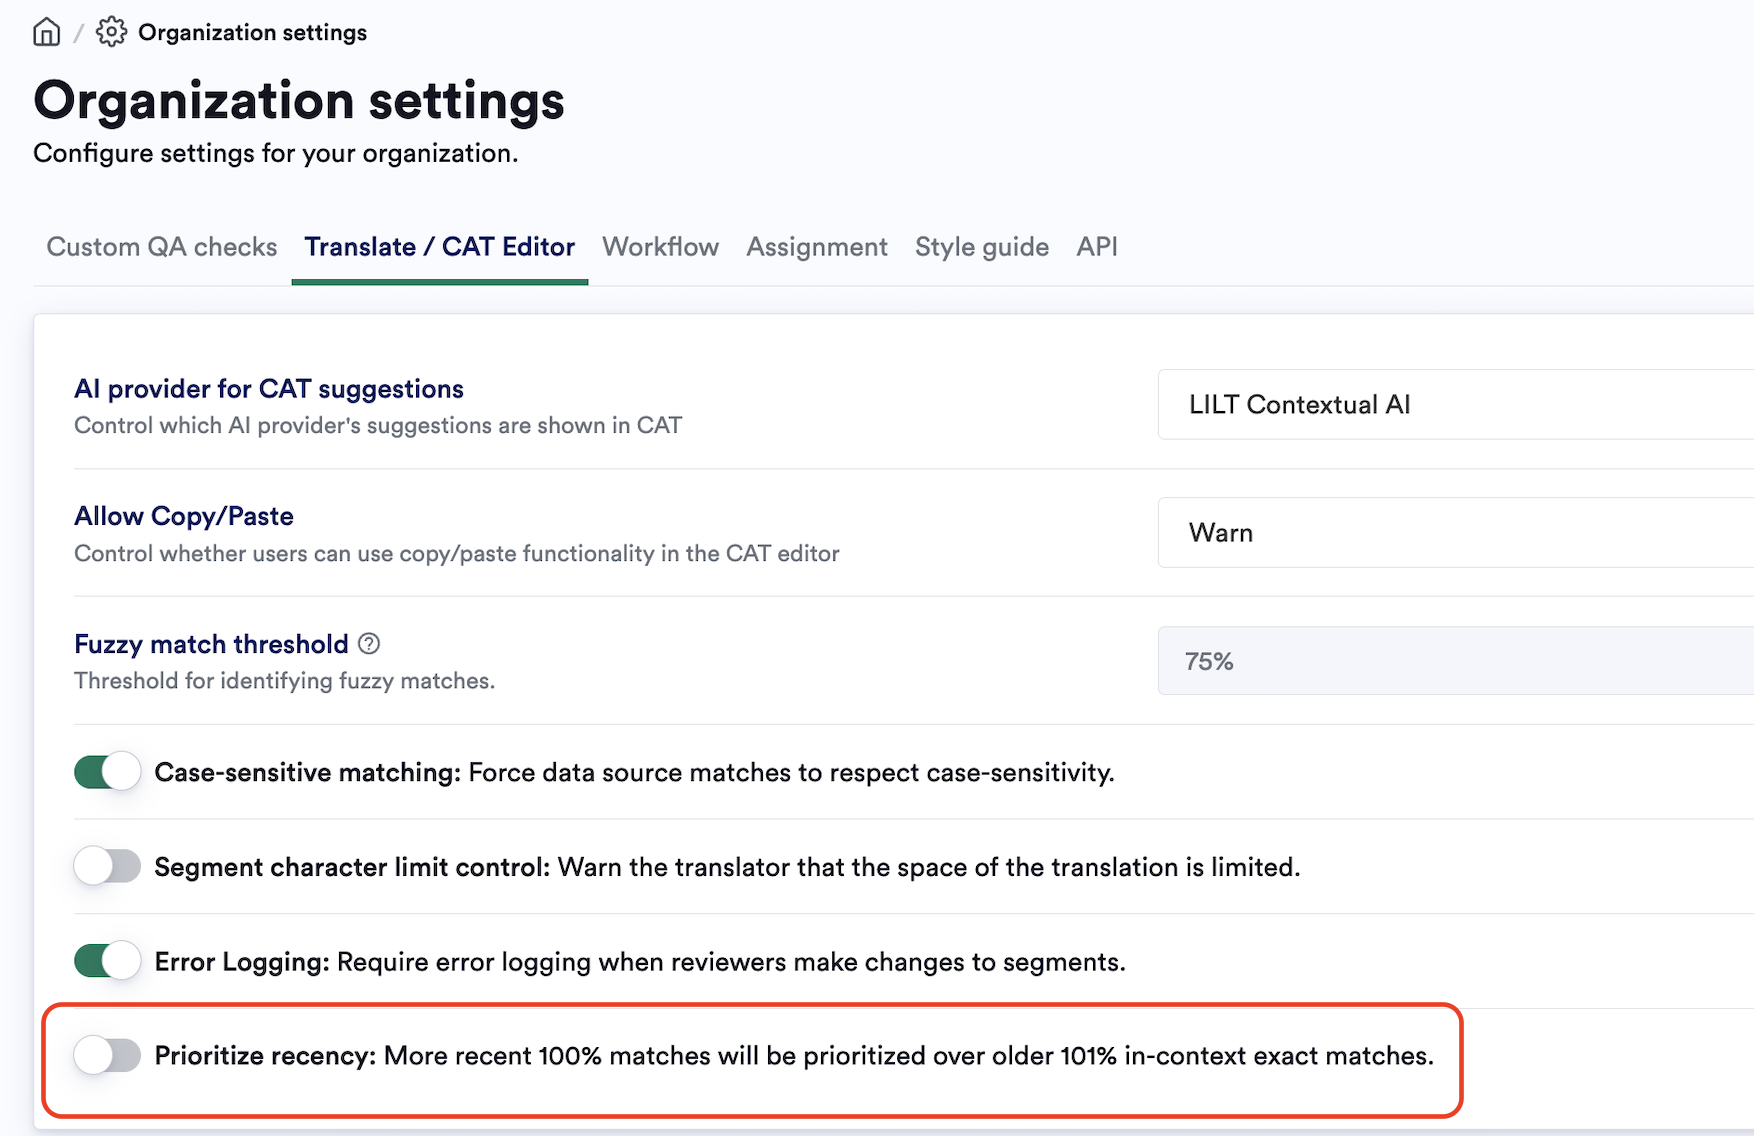The height and width of the screenshot is (1136, 1754).
Task: Open the Workflow tab
Action: tap(660, 247)
